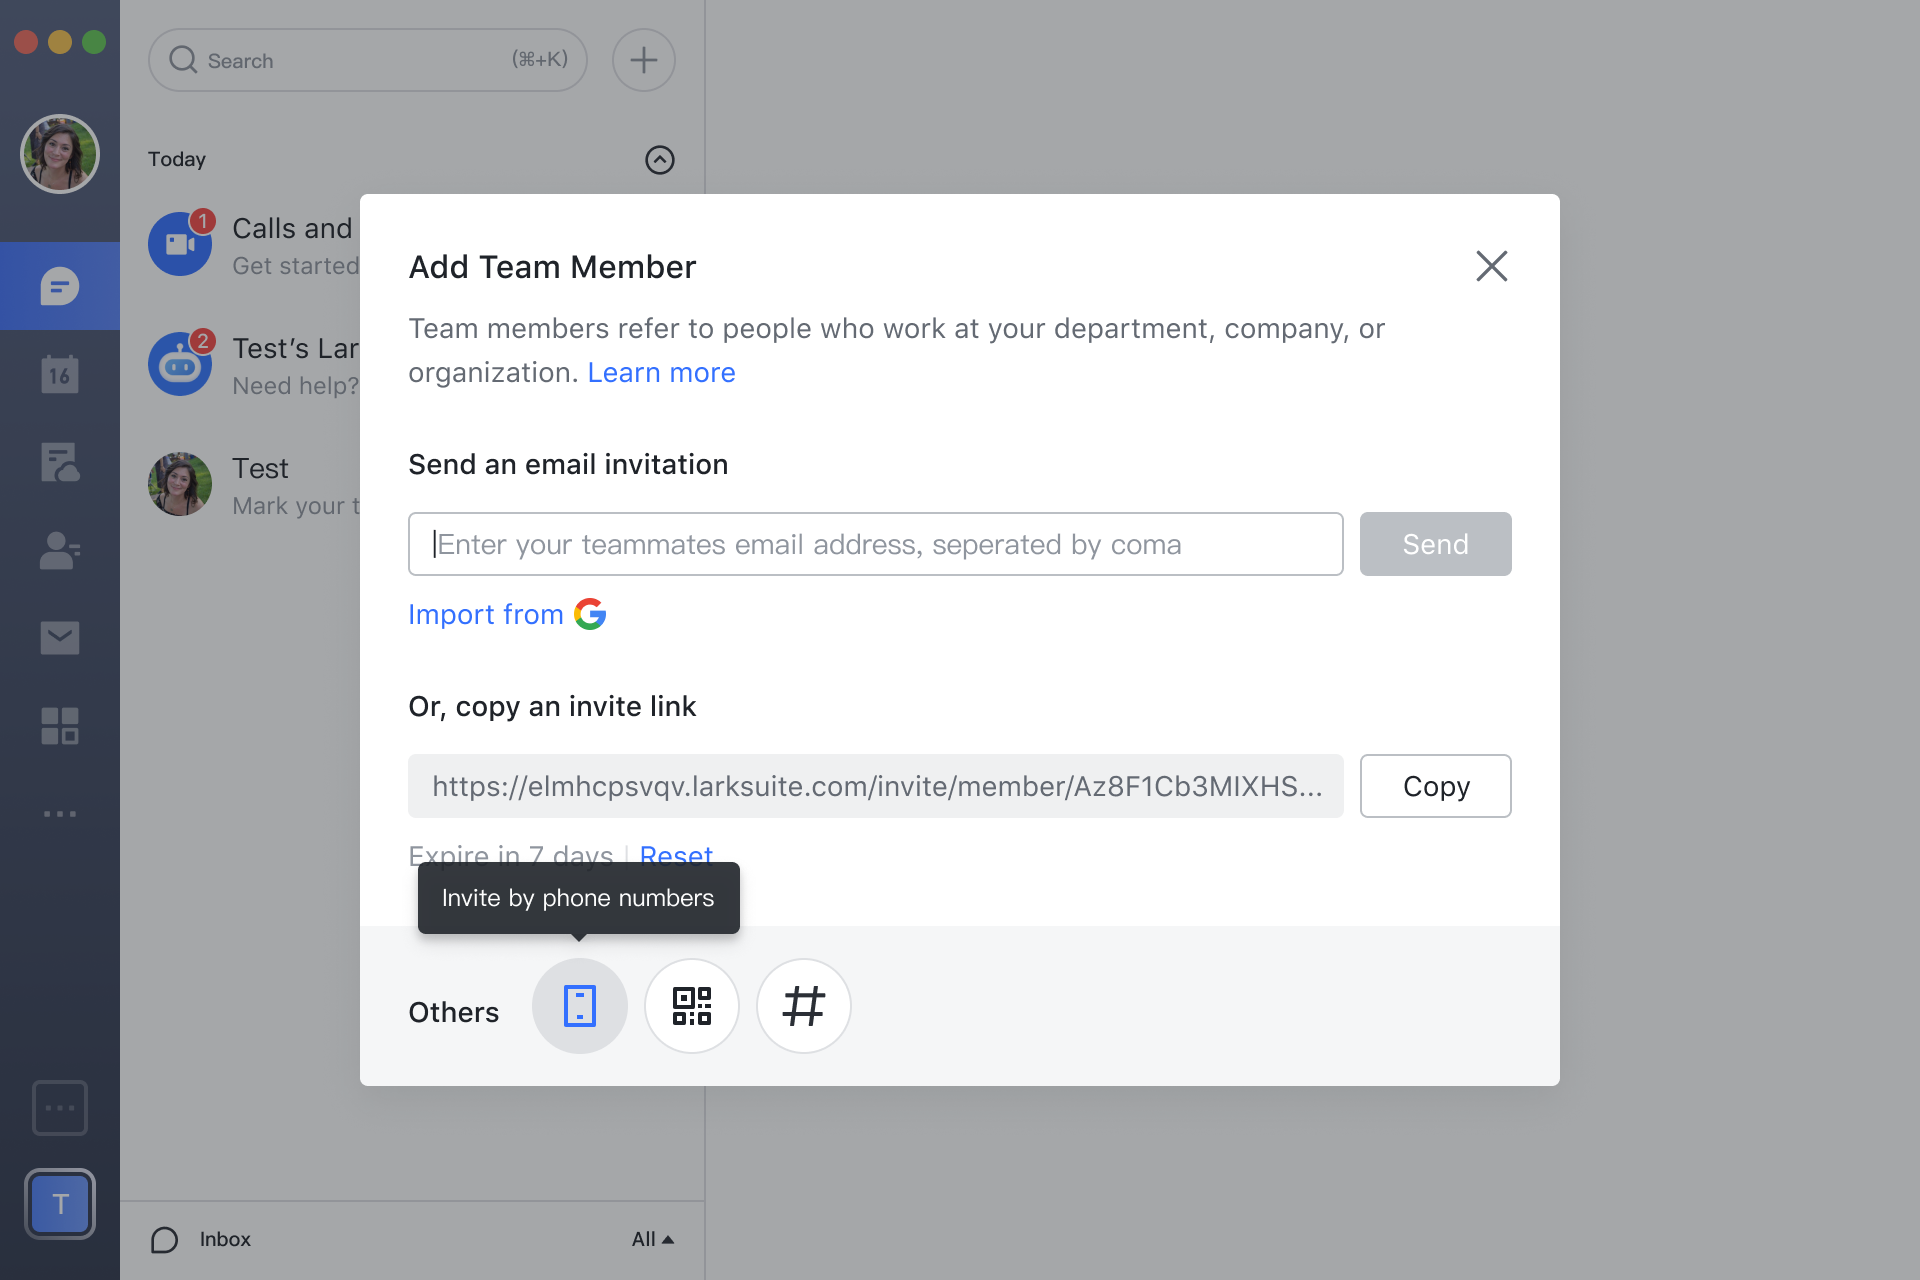Open the sidebar More ellipsis menu
This screenshot has height=1280, width=1920.
coord(60,814)
